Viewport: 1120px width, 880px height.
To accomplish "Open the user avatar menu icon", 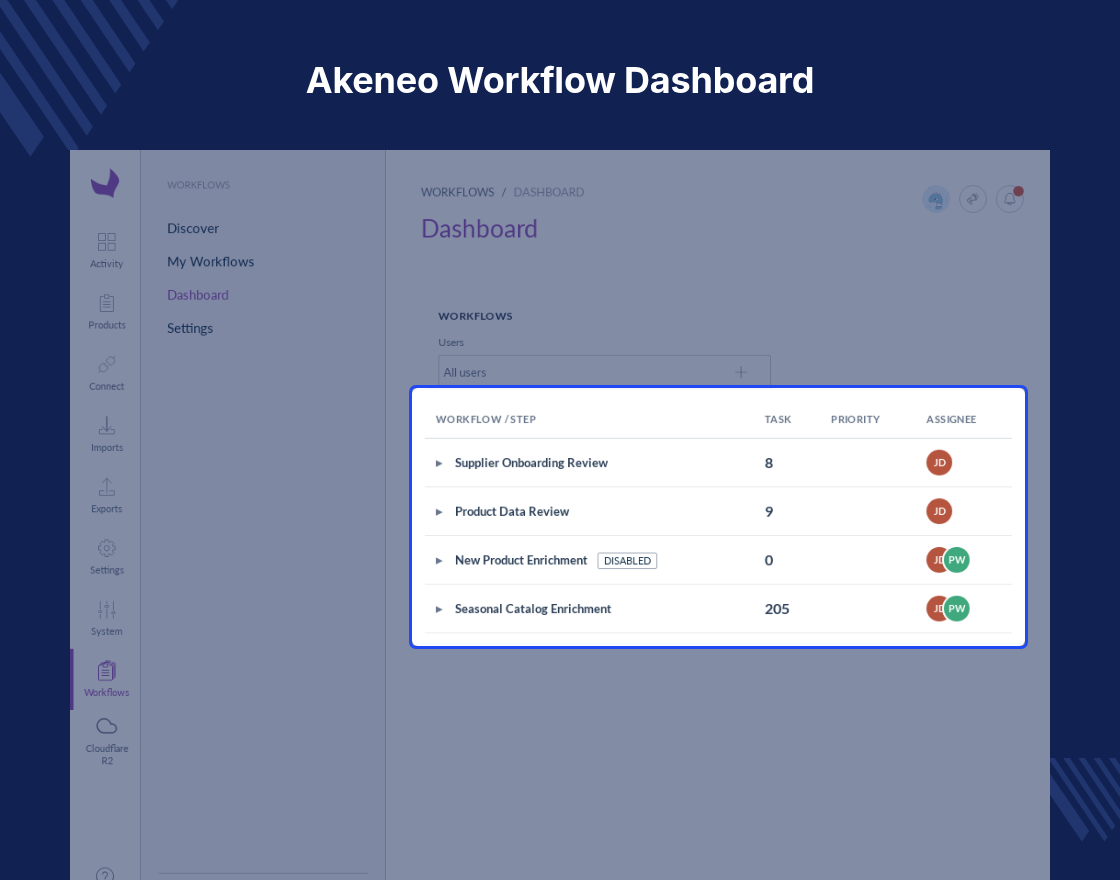I will click(936, 199).
